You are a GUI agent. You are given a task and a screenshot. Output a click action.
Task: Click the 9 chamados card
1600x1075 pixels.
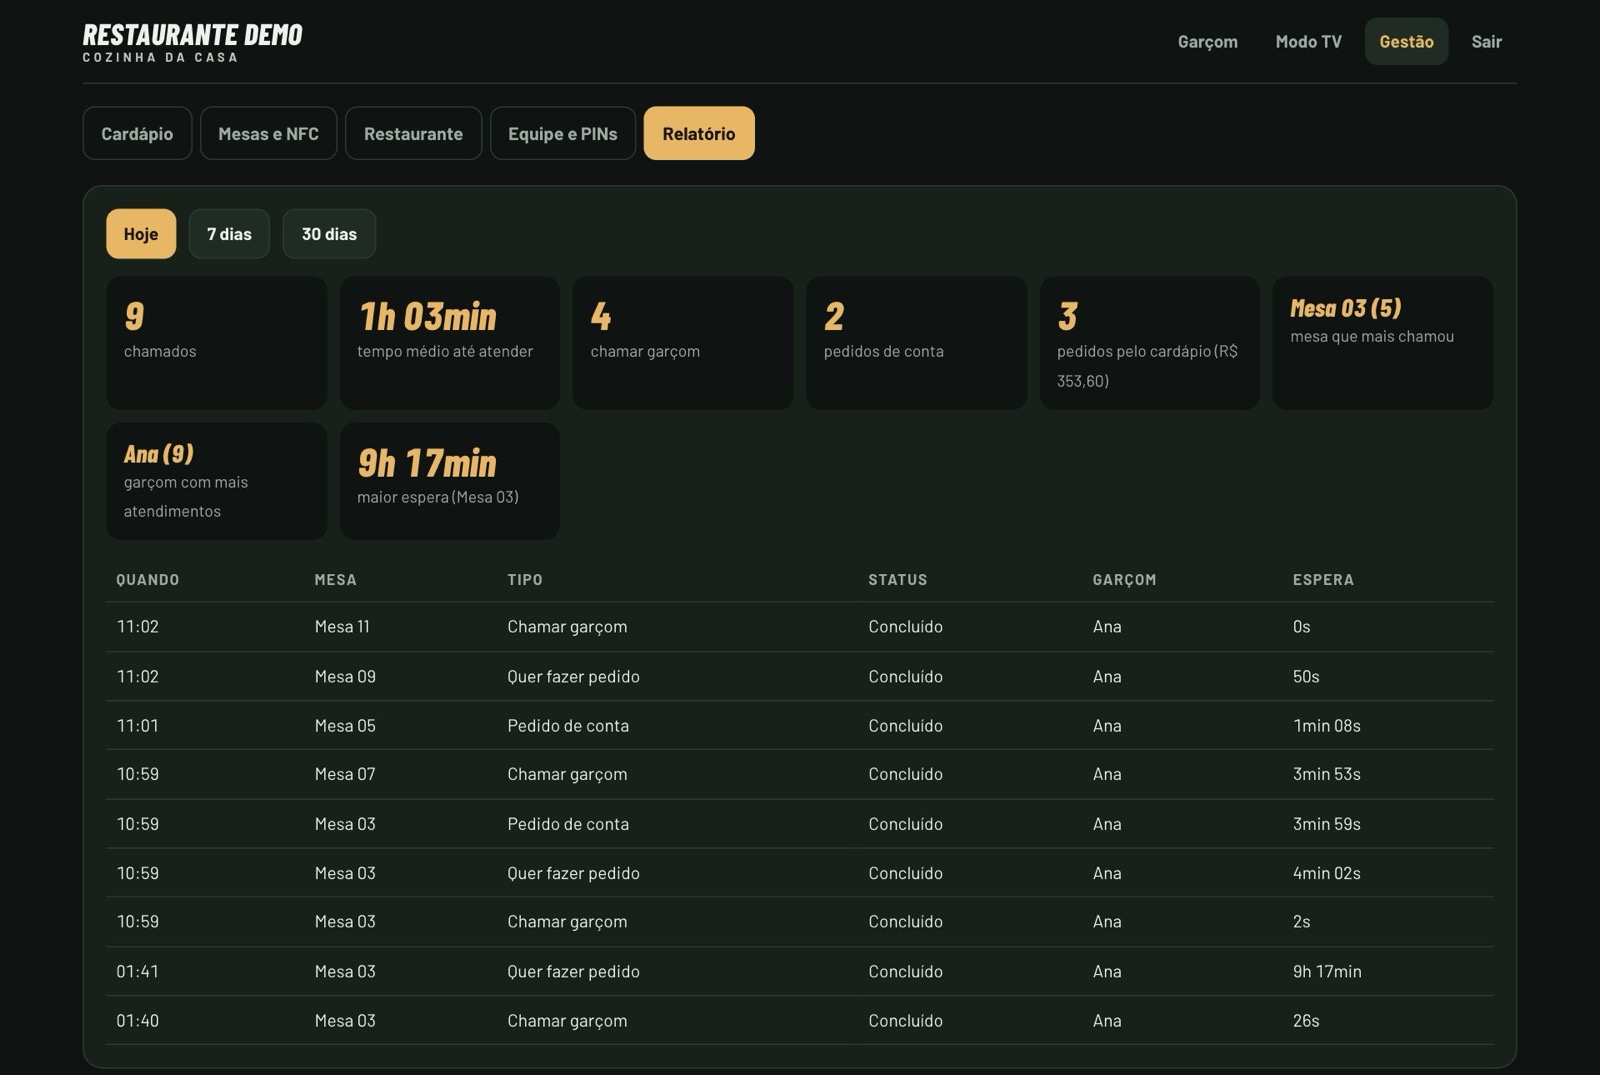click(x=216, y=343)
